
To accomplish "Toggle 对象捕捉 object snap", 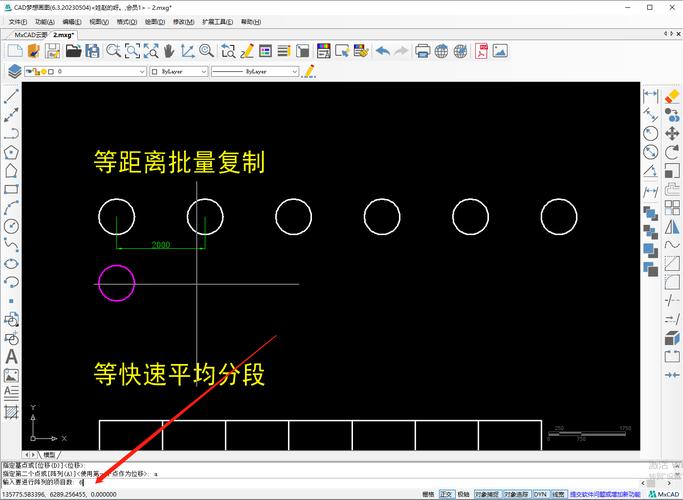I will tap(487, 494).
